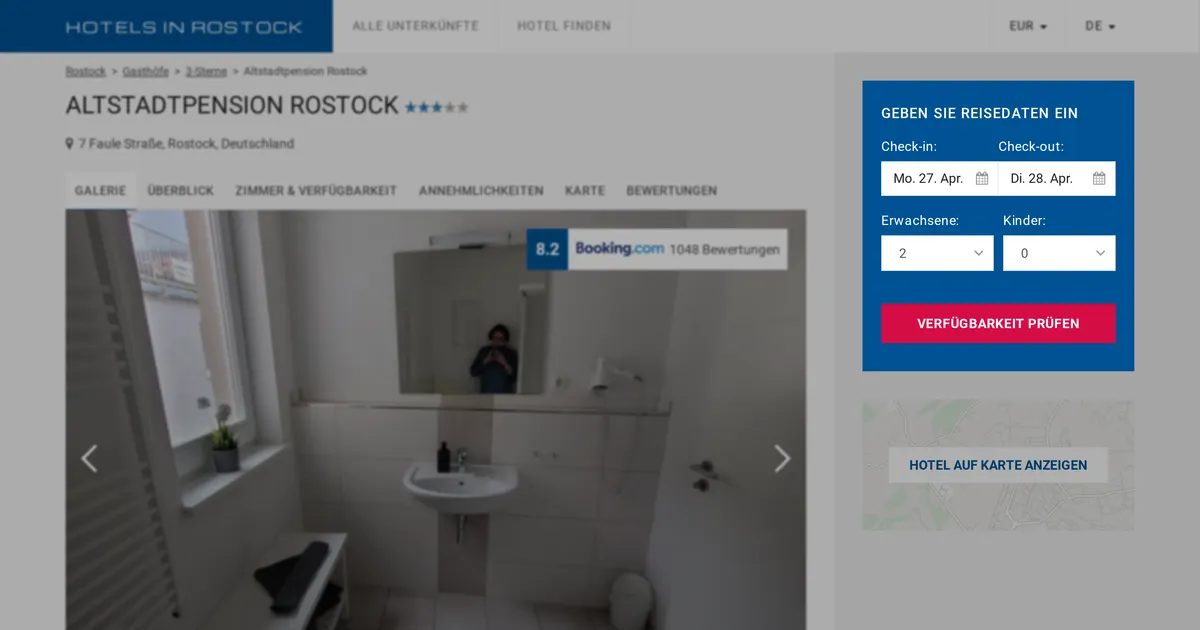Viewport: 1200px width, 630px height.
Task: Open Zimmer & Verfügbarkeit tab
Action: [316, 190]
